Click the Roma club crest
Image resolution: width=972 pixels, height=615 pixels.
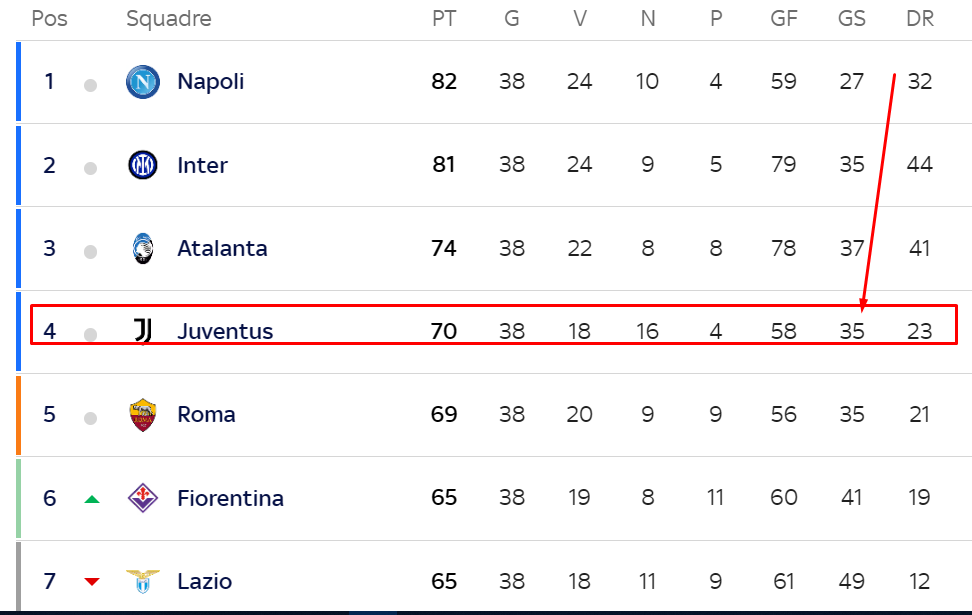143,415
